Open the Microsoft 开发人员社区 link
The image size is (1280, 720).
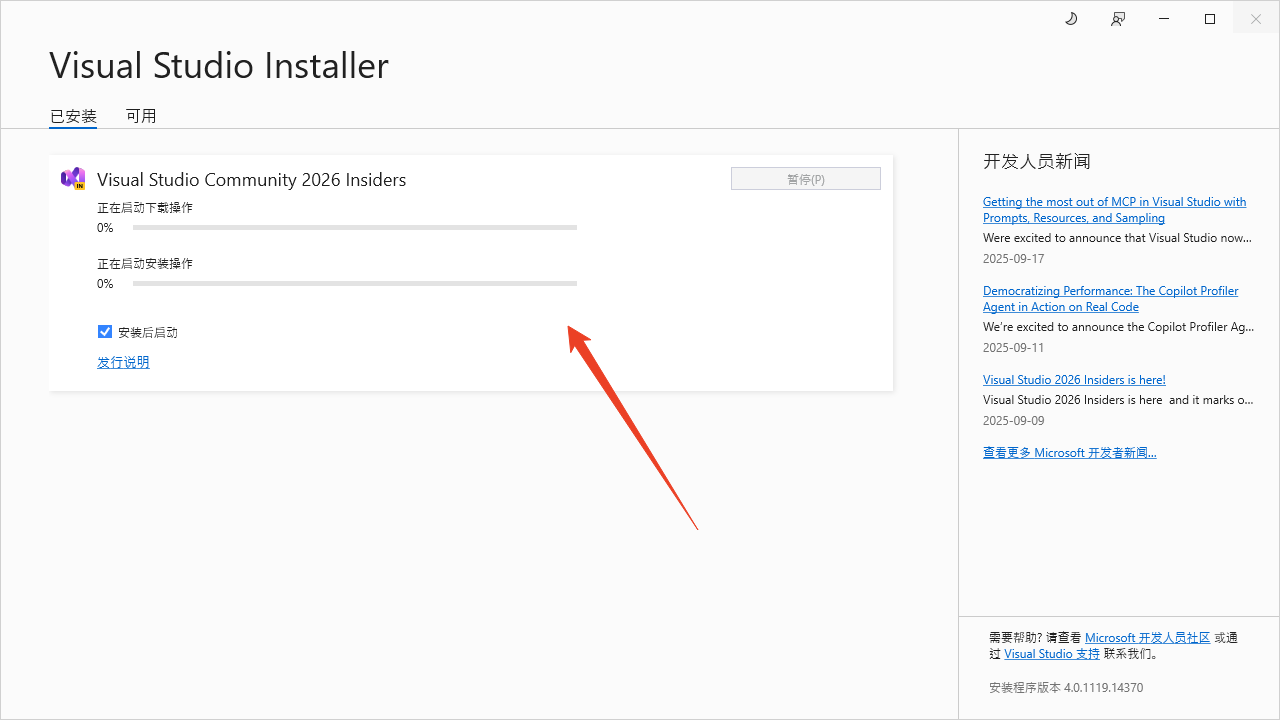tap(1148, 638)
